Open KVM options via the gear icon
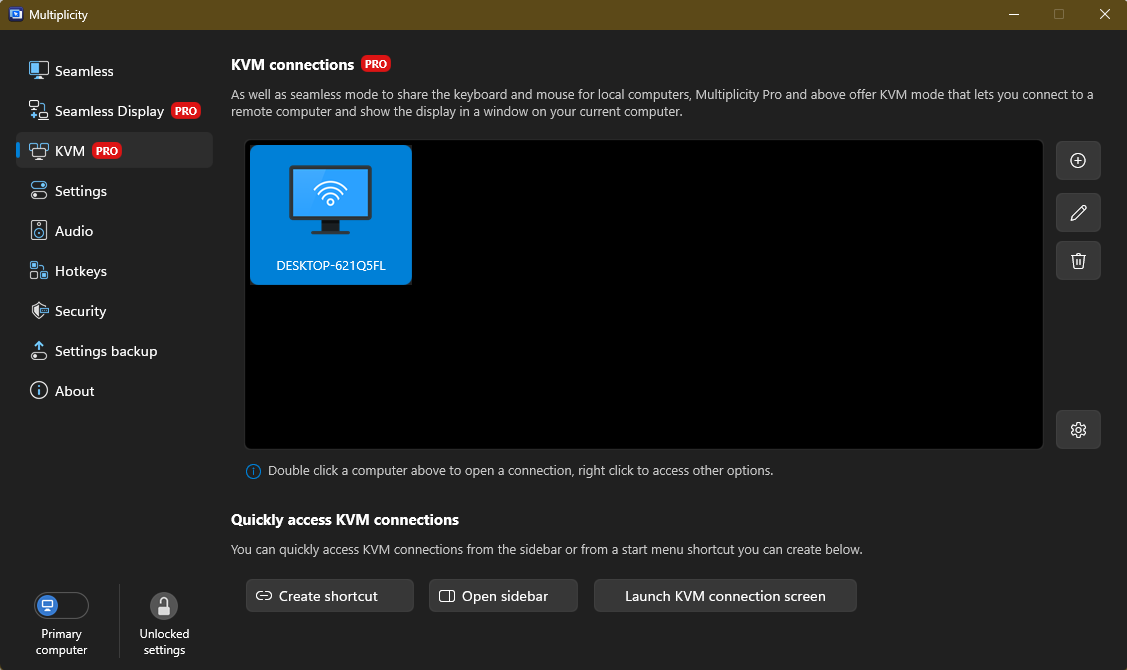This screenshot has width=1127, height=670. [x=1078, y=430]
